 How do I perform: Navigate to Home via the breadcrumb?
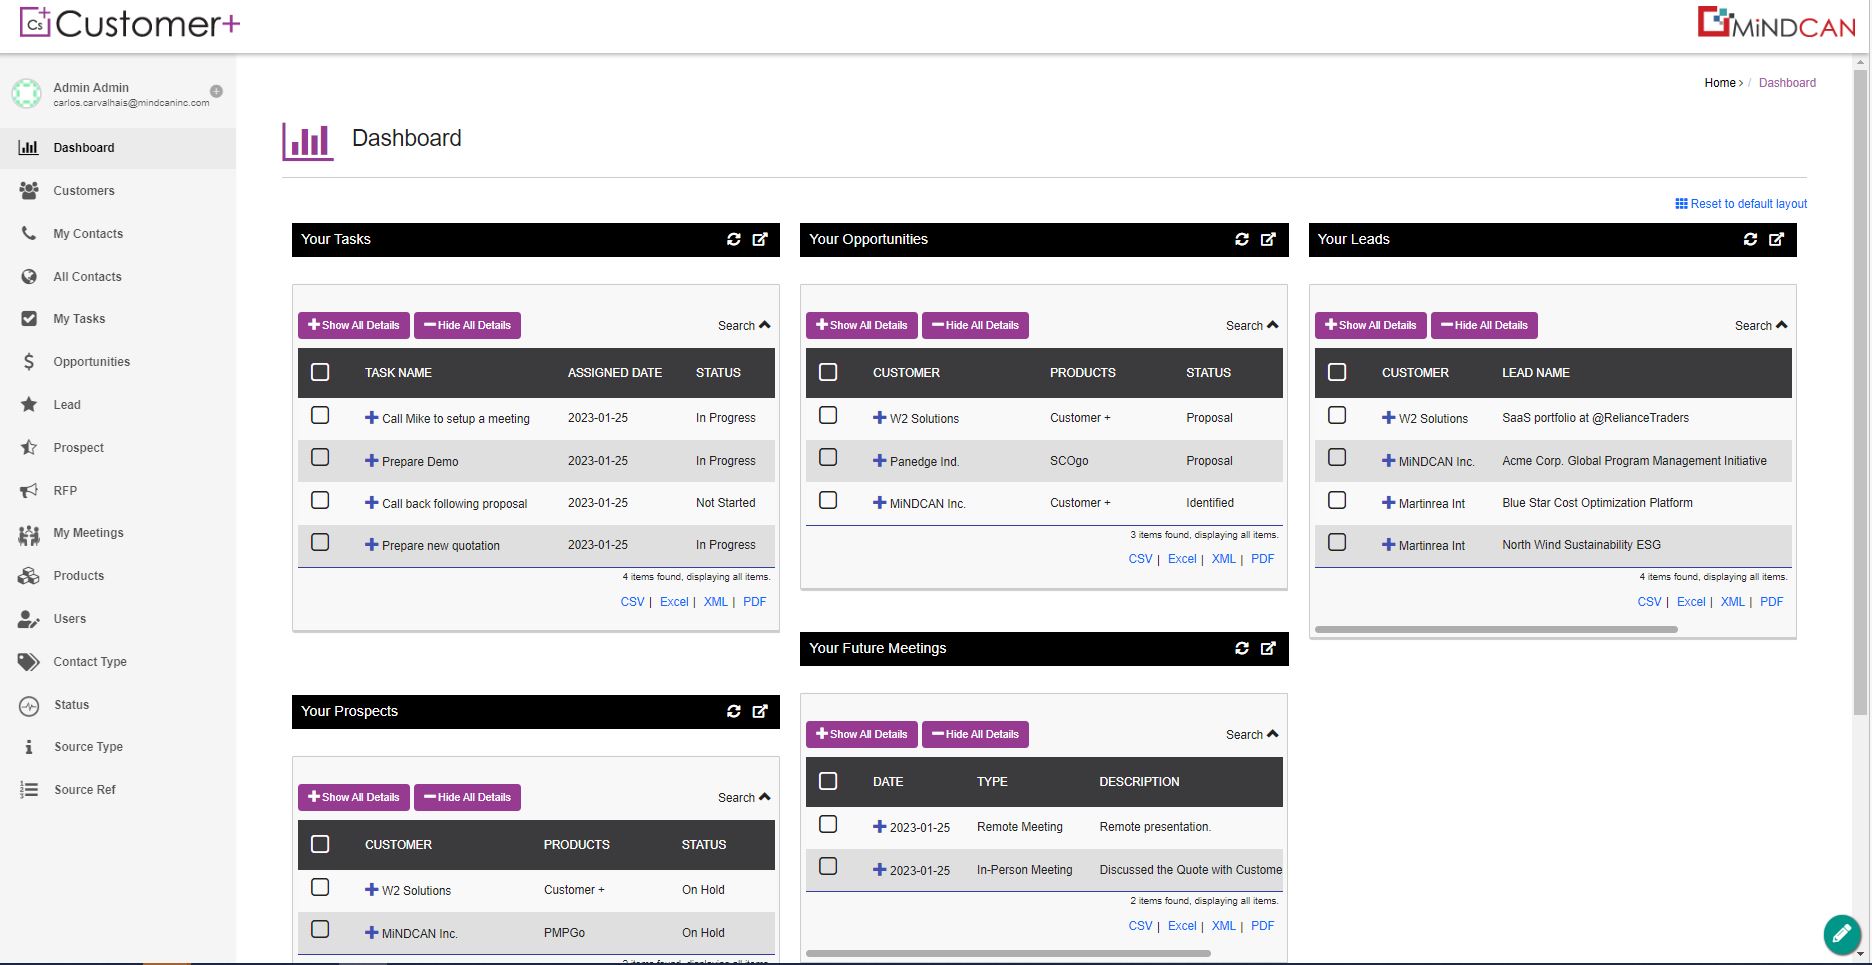tap(1719, 82)
